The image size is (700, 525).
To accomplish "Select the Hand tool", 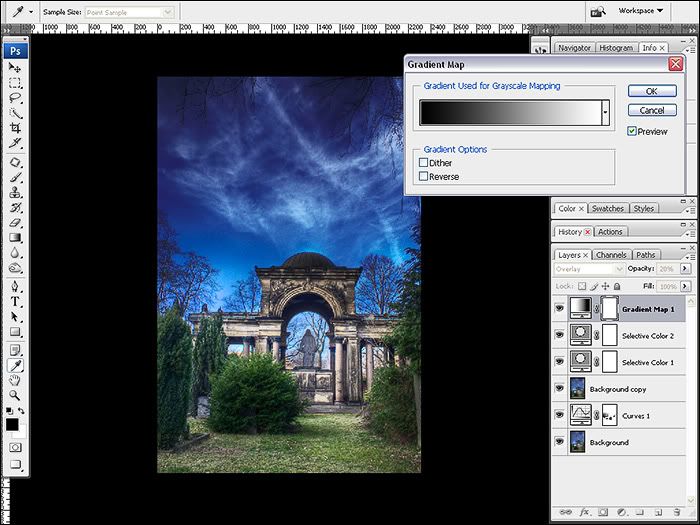I will (15, 380).
